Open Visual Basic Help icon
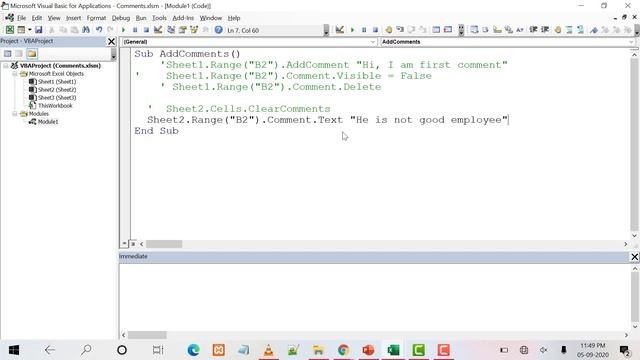 (x=218, y=30)
